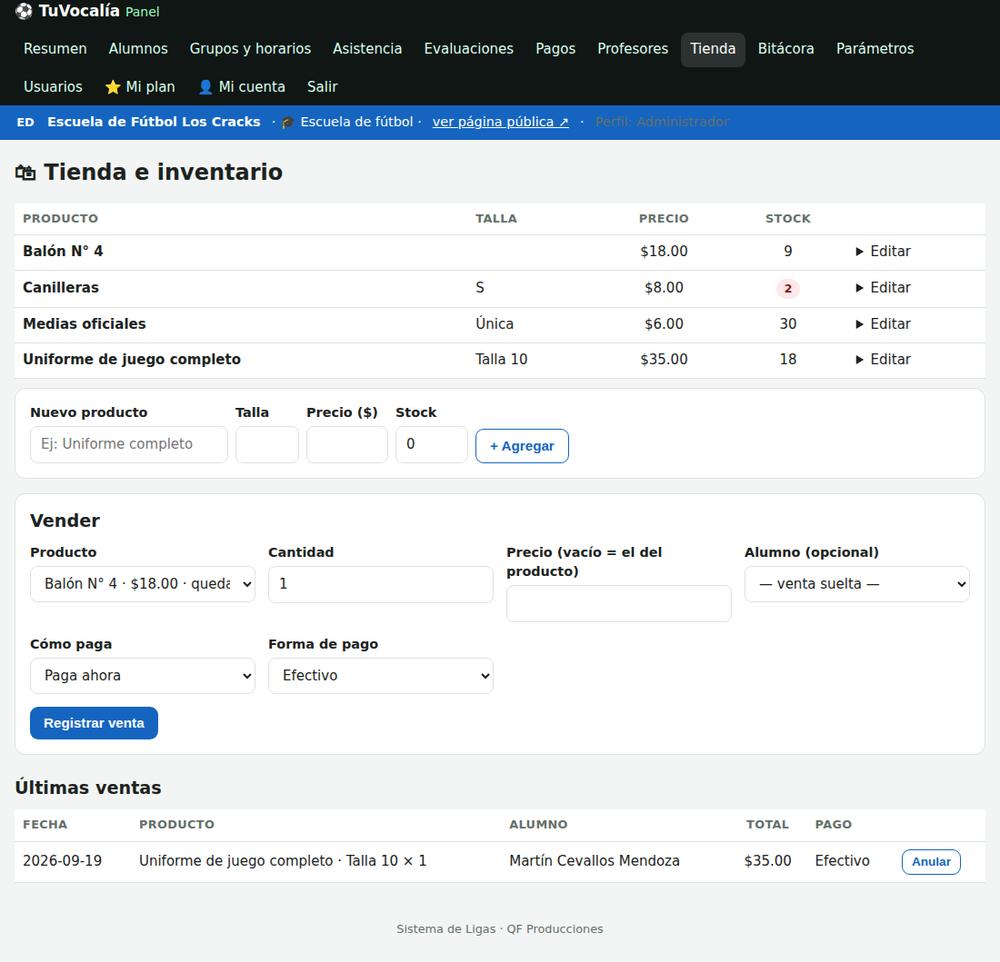
Task: Expand Editar for Medias oficiales
Action: coord(883,324)
